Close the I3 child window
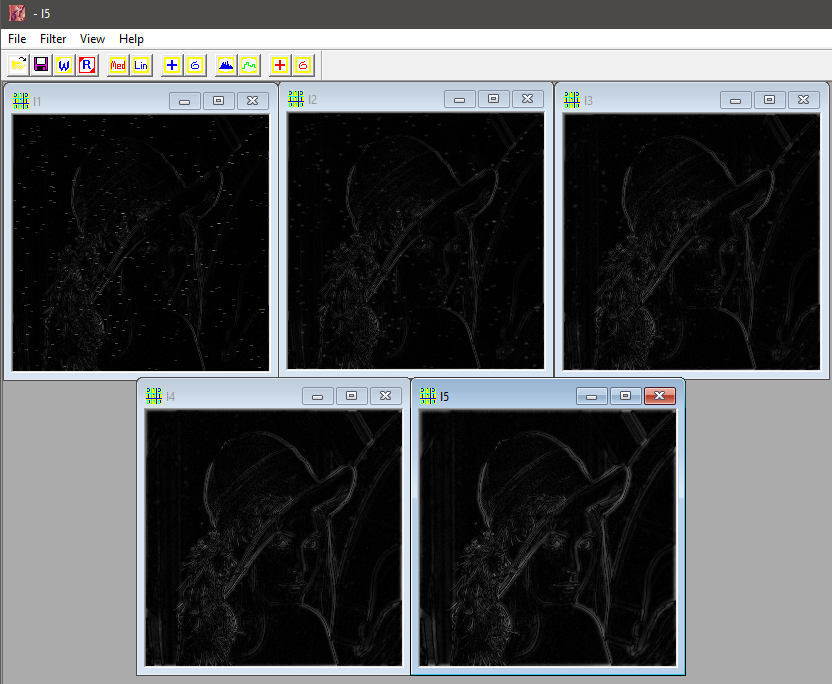Image resolution: width=832 pixels, height=684 pixels. 803,100
